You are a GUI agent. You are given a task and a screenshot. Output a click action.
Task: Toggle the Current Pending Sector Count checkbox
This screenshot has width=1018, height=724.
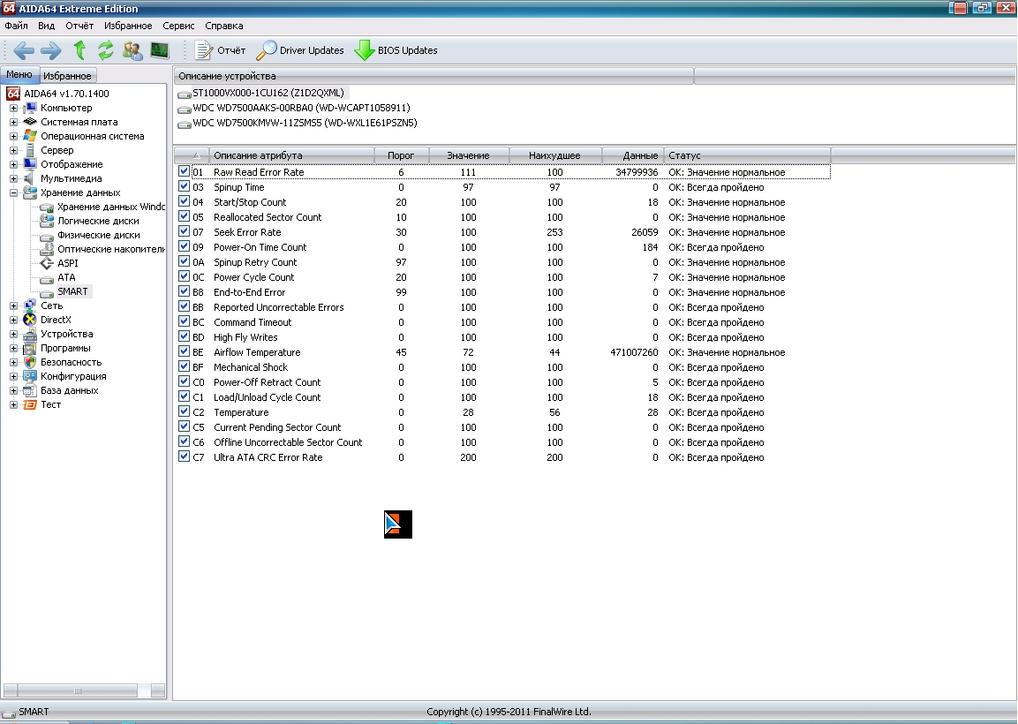click(x=184, y=427)
